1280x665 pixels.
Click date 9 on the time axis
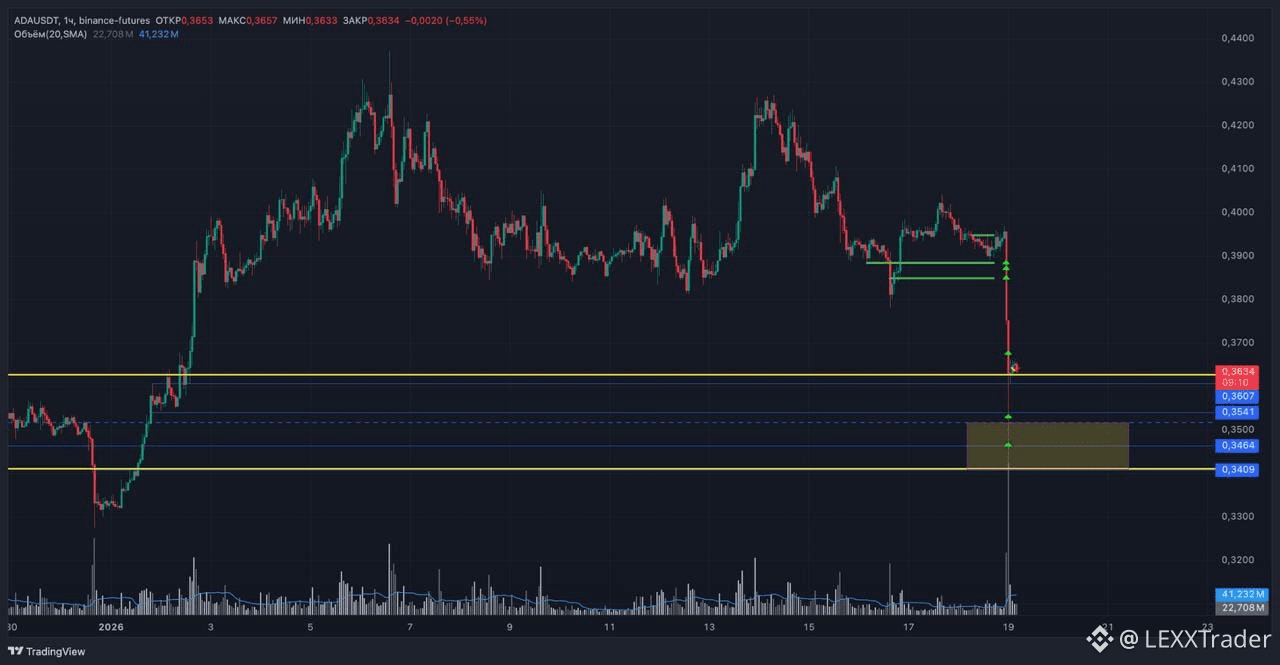tap(509, 628)
